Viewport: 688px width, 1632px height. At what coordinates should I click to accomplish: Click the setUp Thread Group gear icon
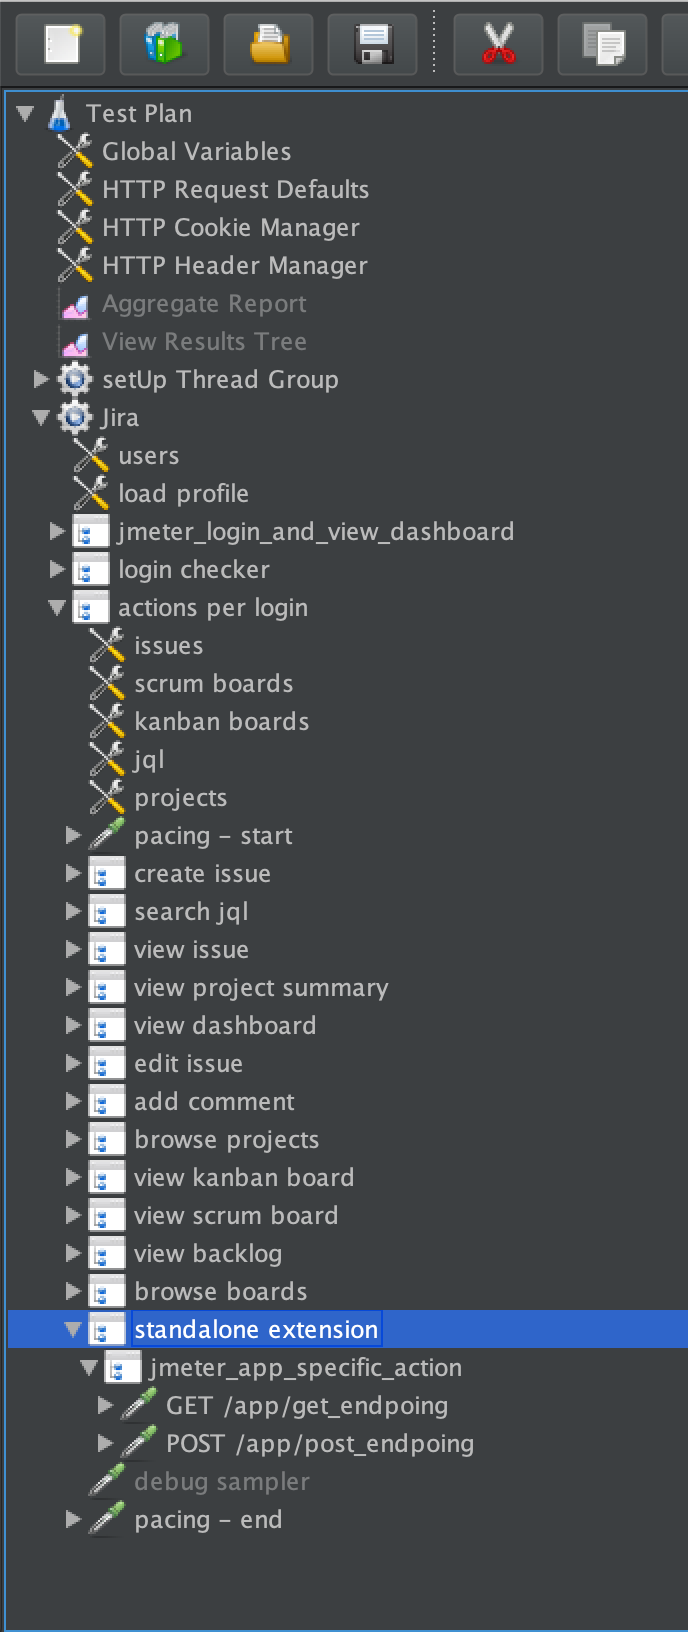tap(75, 379)
